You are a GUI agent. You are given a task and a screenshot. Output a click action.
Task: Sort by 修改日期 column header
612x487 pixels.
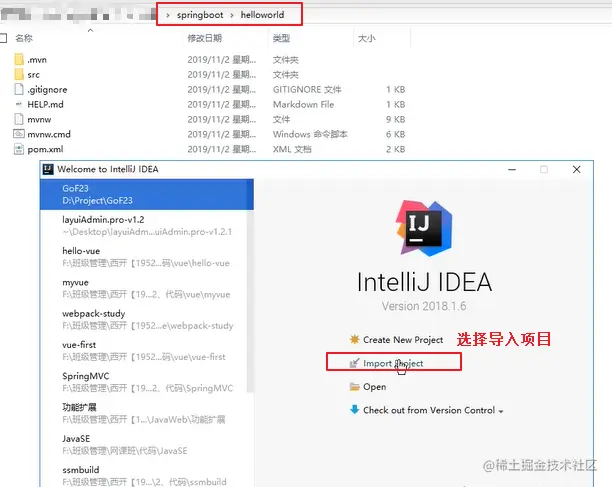tap(205, 38)
